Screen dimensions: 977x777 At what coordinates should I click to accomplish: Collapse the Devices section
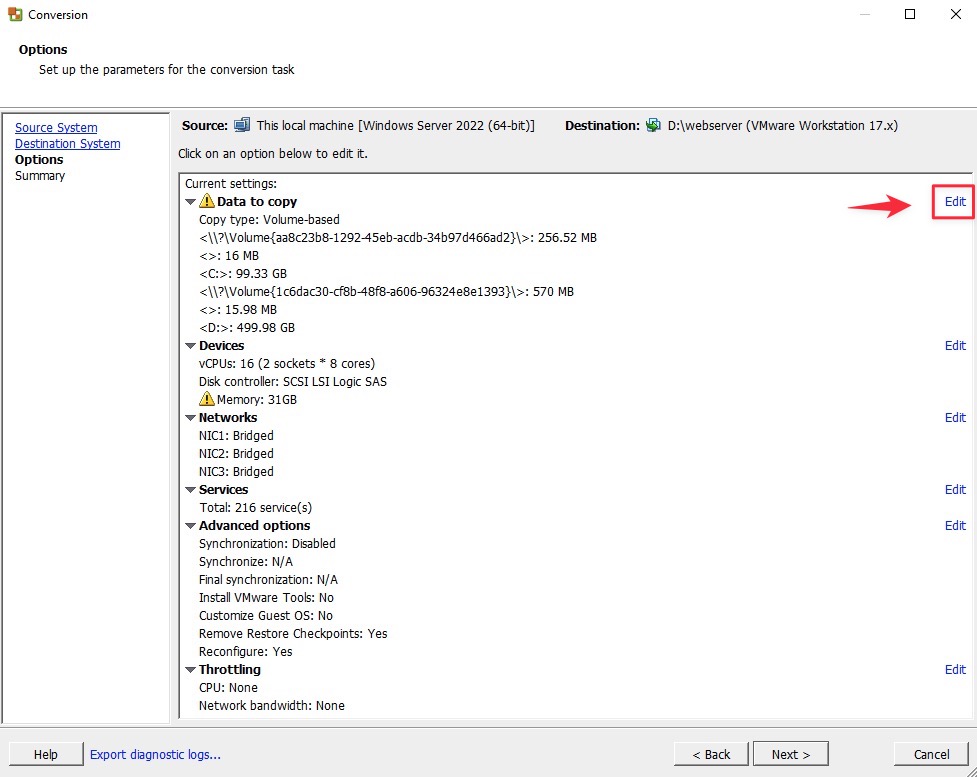click(191, 346)
